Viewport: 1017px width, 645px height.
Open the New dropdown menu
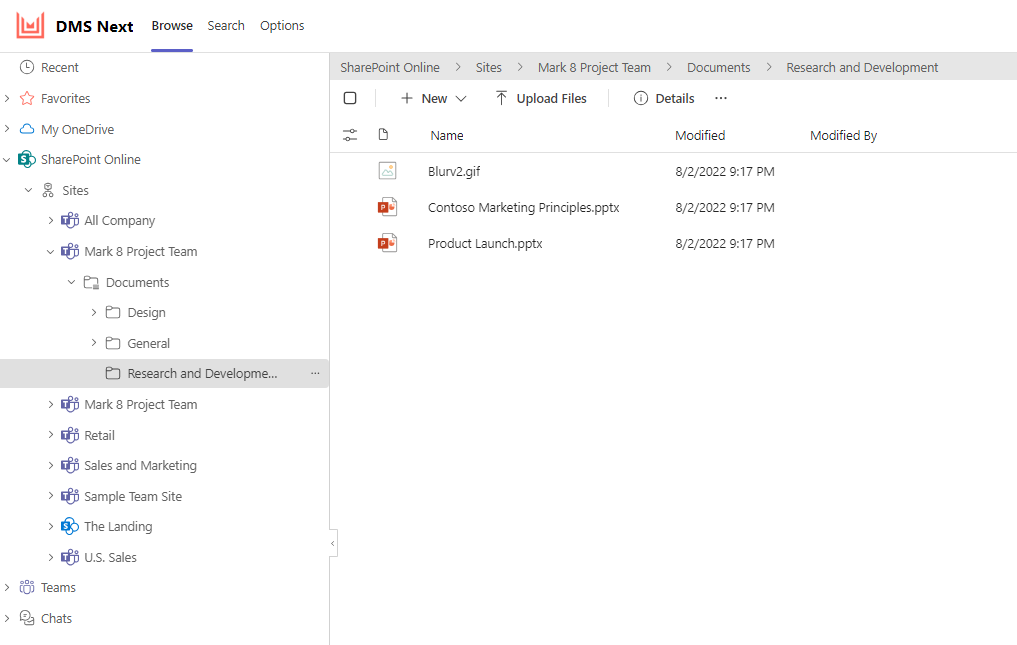433,97
